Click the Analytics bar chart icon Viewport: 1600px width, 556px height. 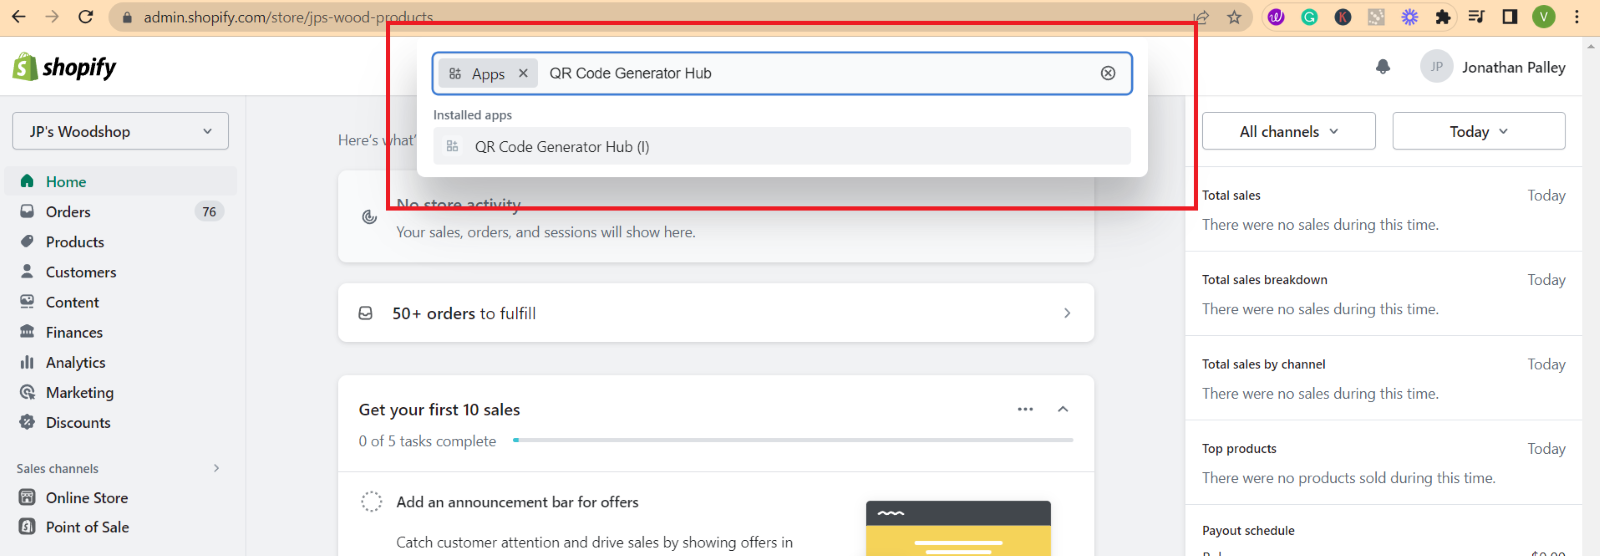coord(27,362)
